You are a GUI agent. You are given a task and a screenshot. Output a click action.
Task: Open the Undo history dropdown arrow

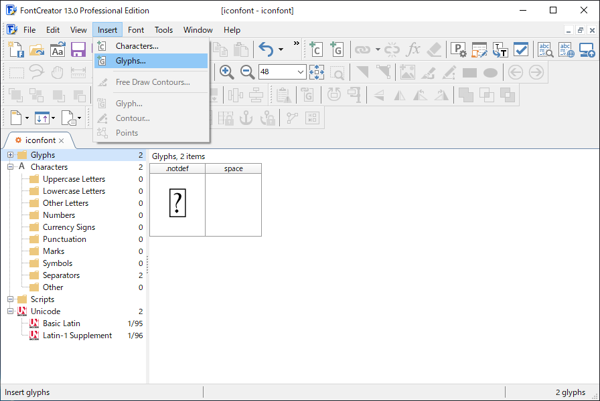point(281,49)
